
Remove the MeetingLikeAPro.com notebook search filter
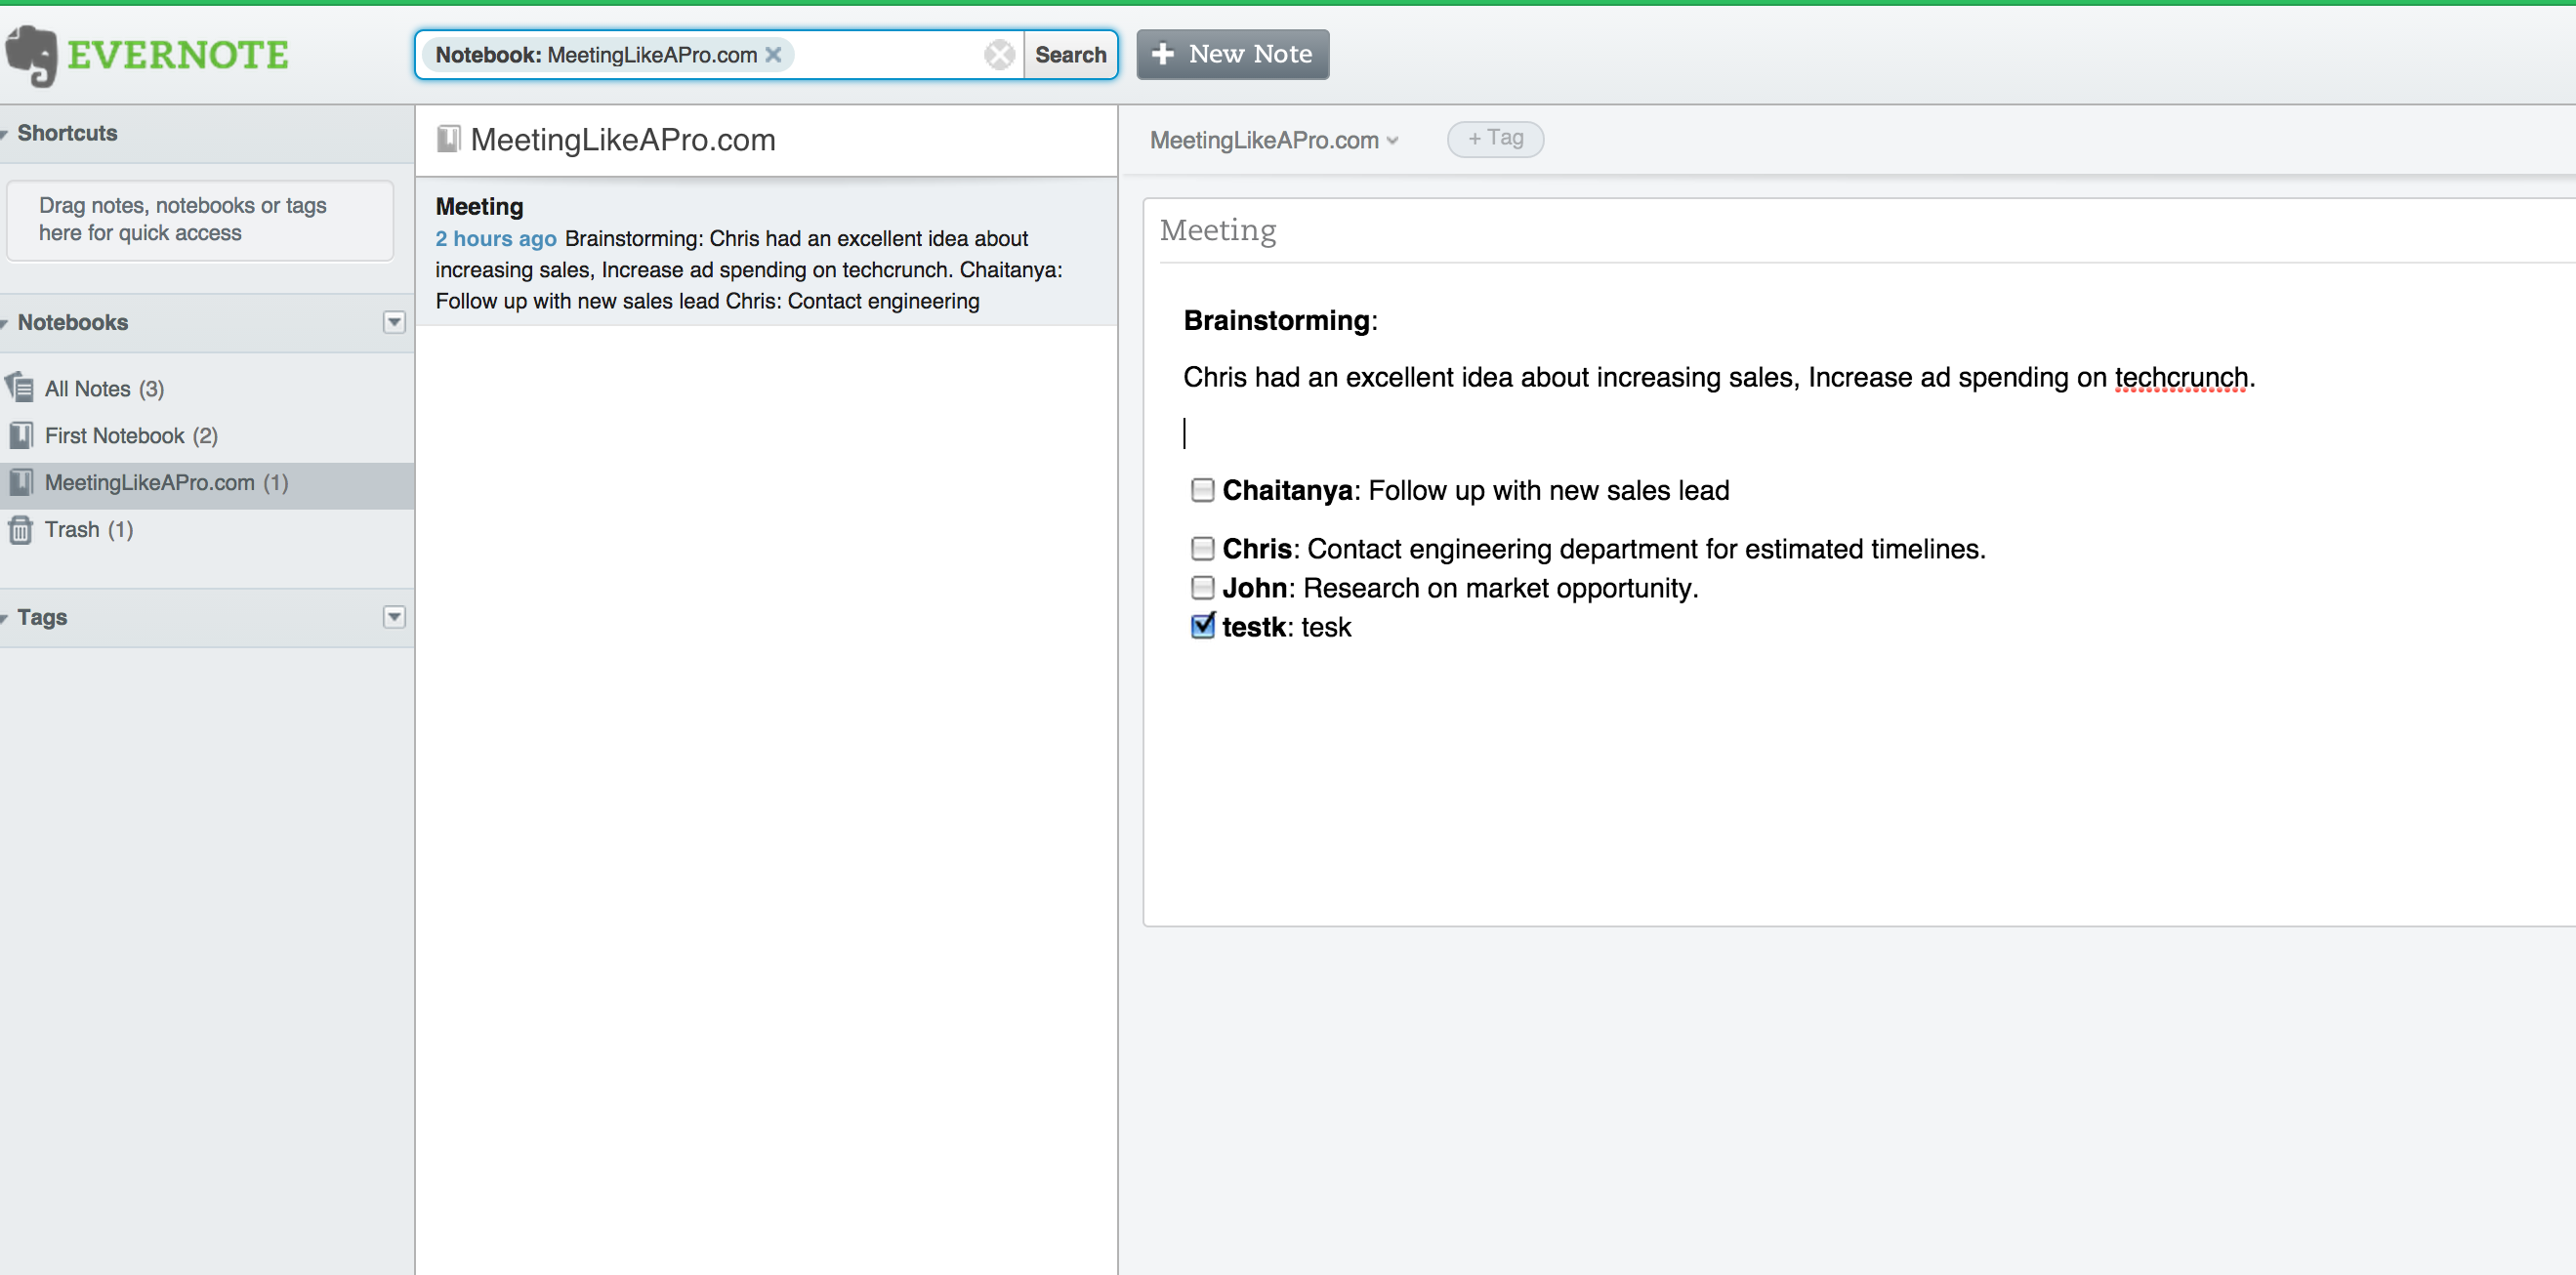click(773, 55)
